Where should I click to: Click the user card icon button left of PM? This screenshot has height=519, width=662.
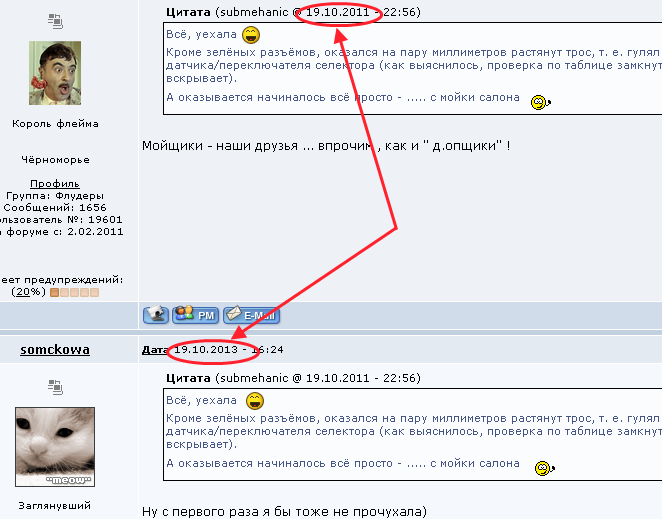(156, 315)
